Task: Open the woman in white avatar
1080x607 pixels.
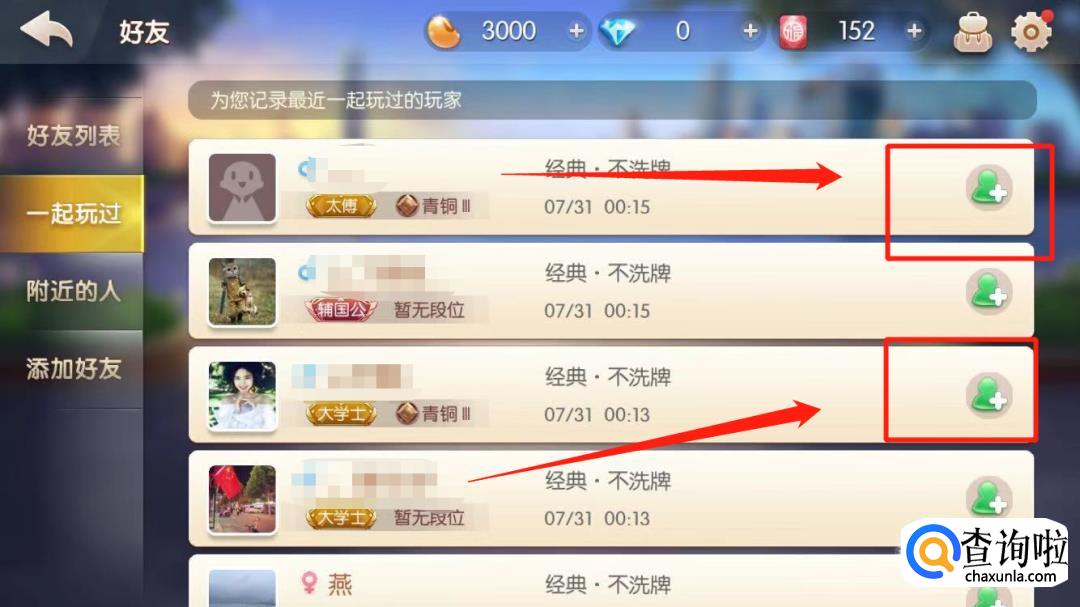Action: click(242, 395)
